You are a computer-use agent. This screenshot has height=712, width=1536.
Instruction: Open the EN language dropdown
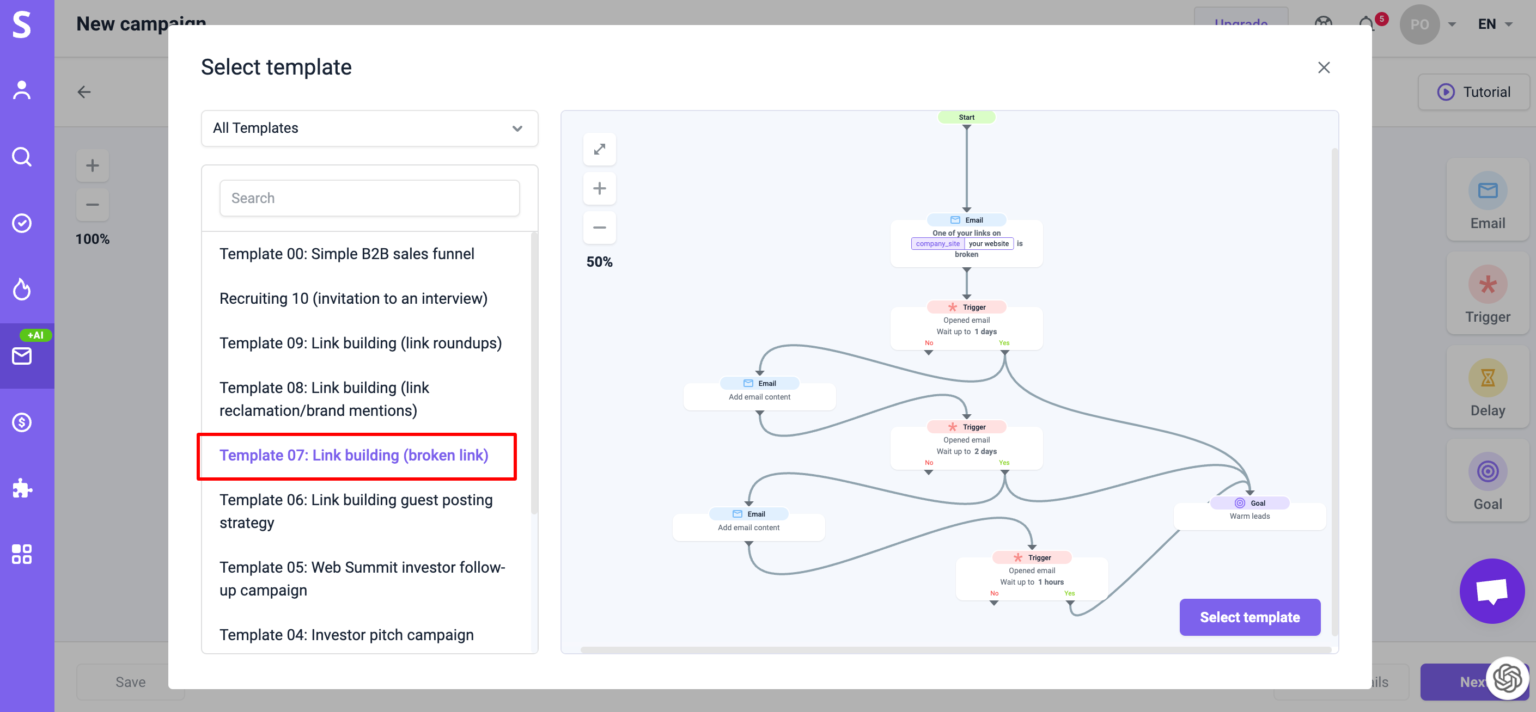(x=1494, y=24)
